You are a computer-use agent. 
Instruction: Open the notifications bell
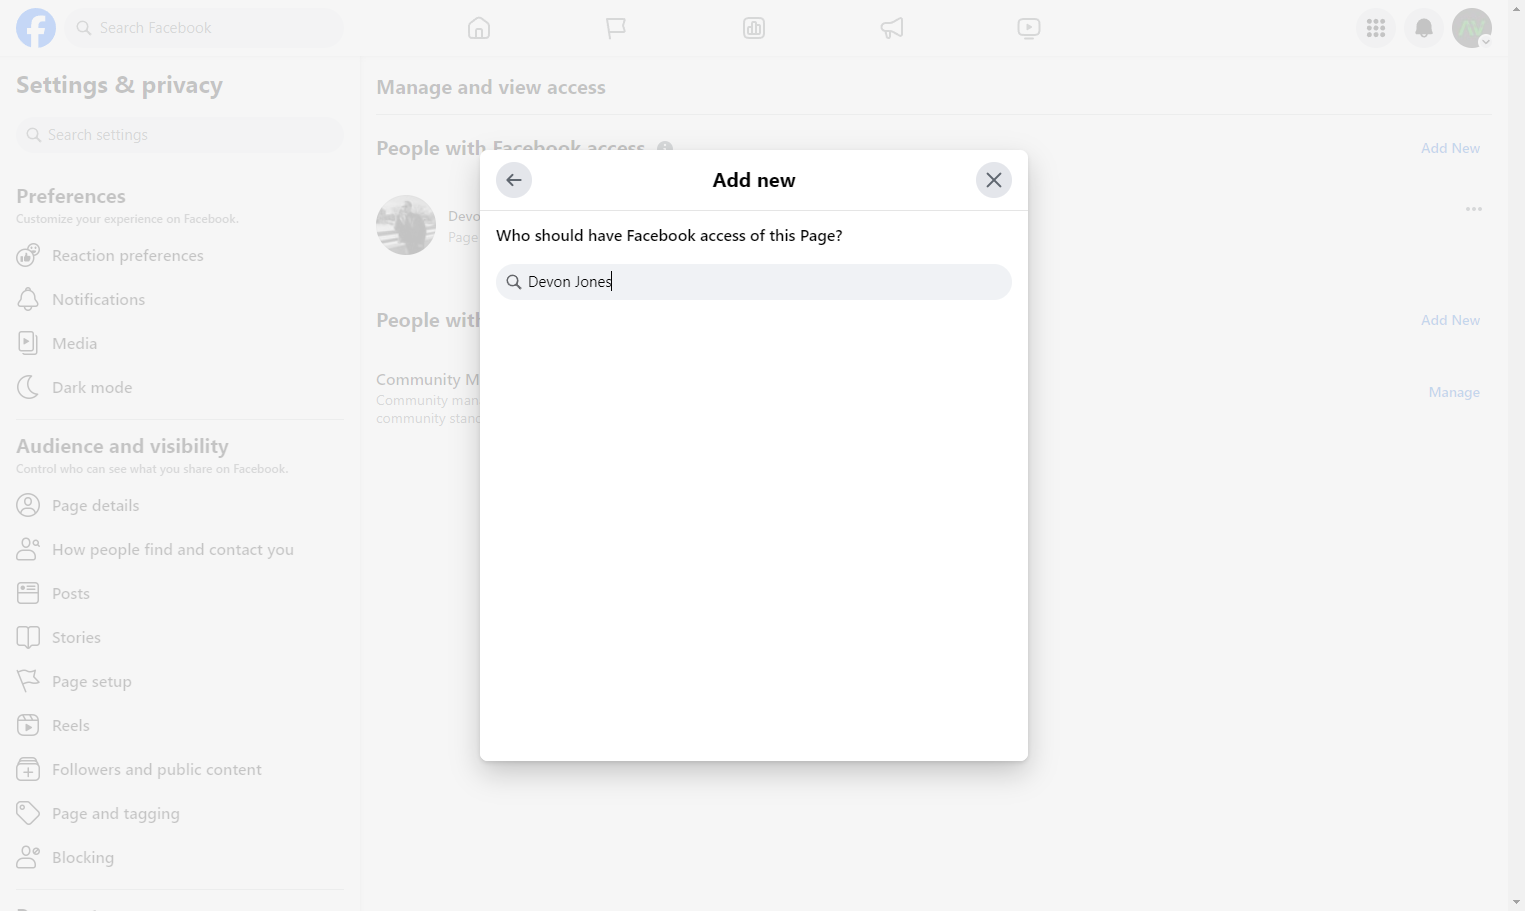[x=1424, y=28]
